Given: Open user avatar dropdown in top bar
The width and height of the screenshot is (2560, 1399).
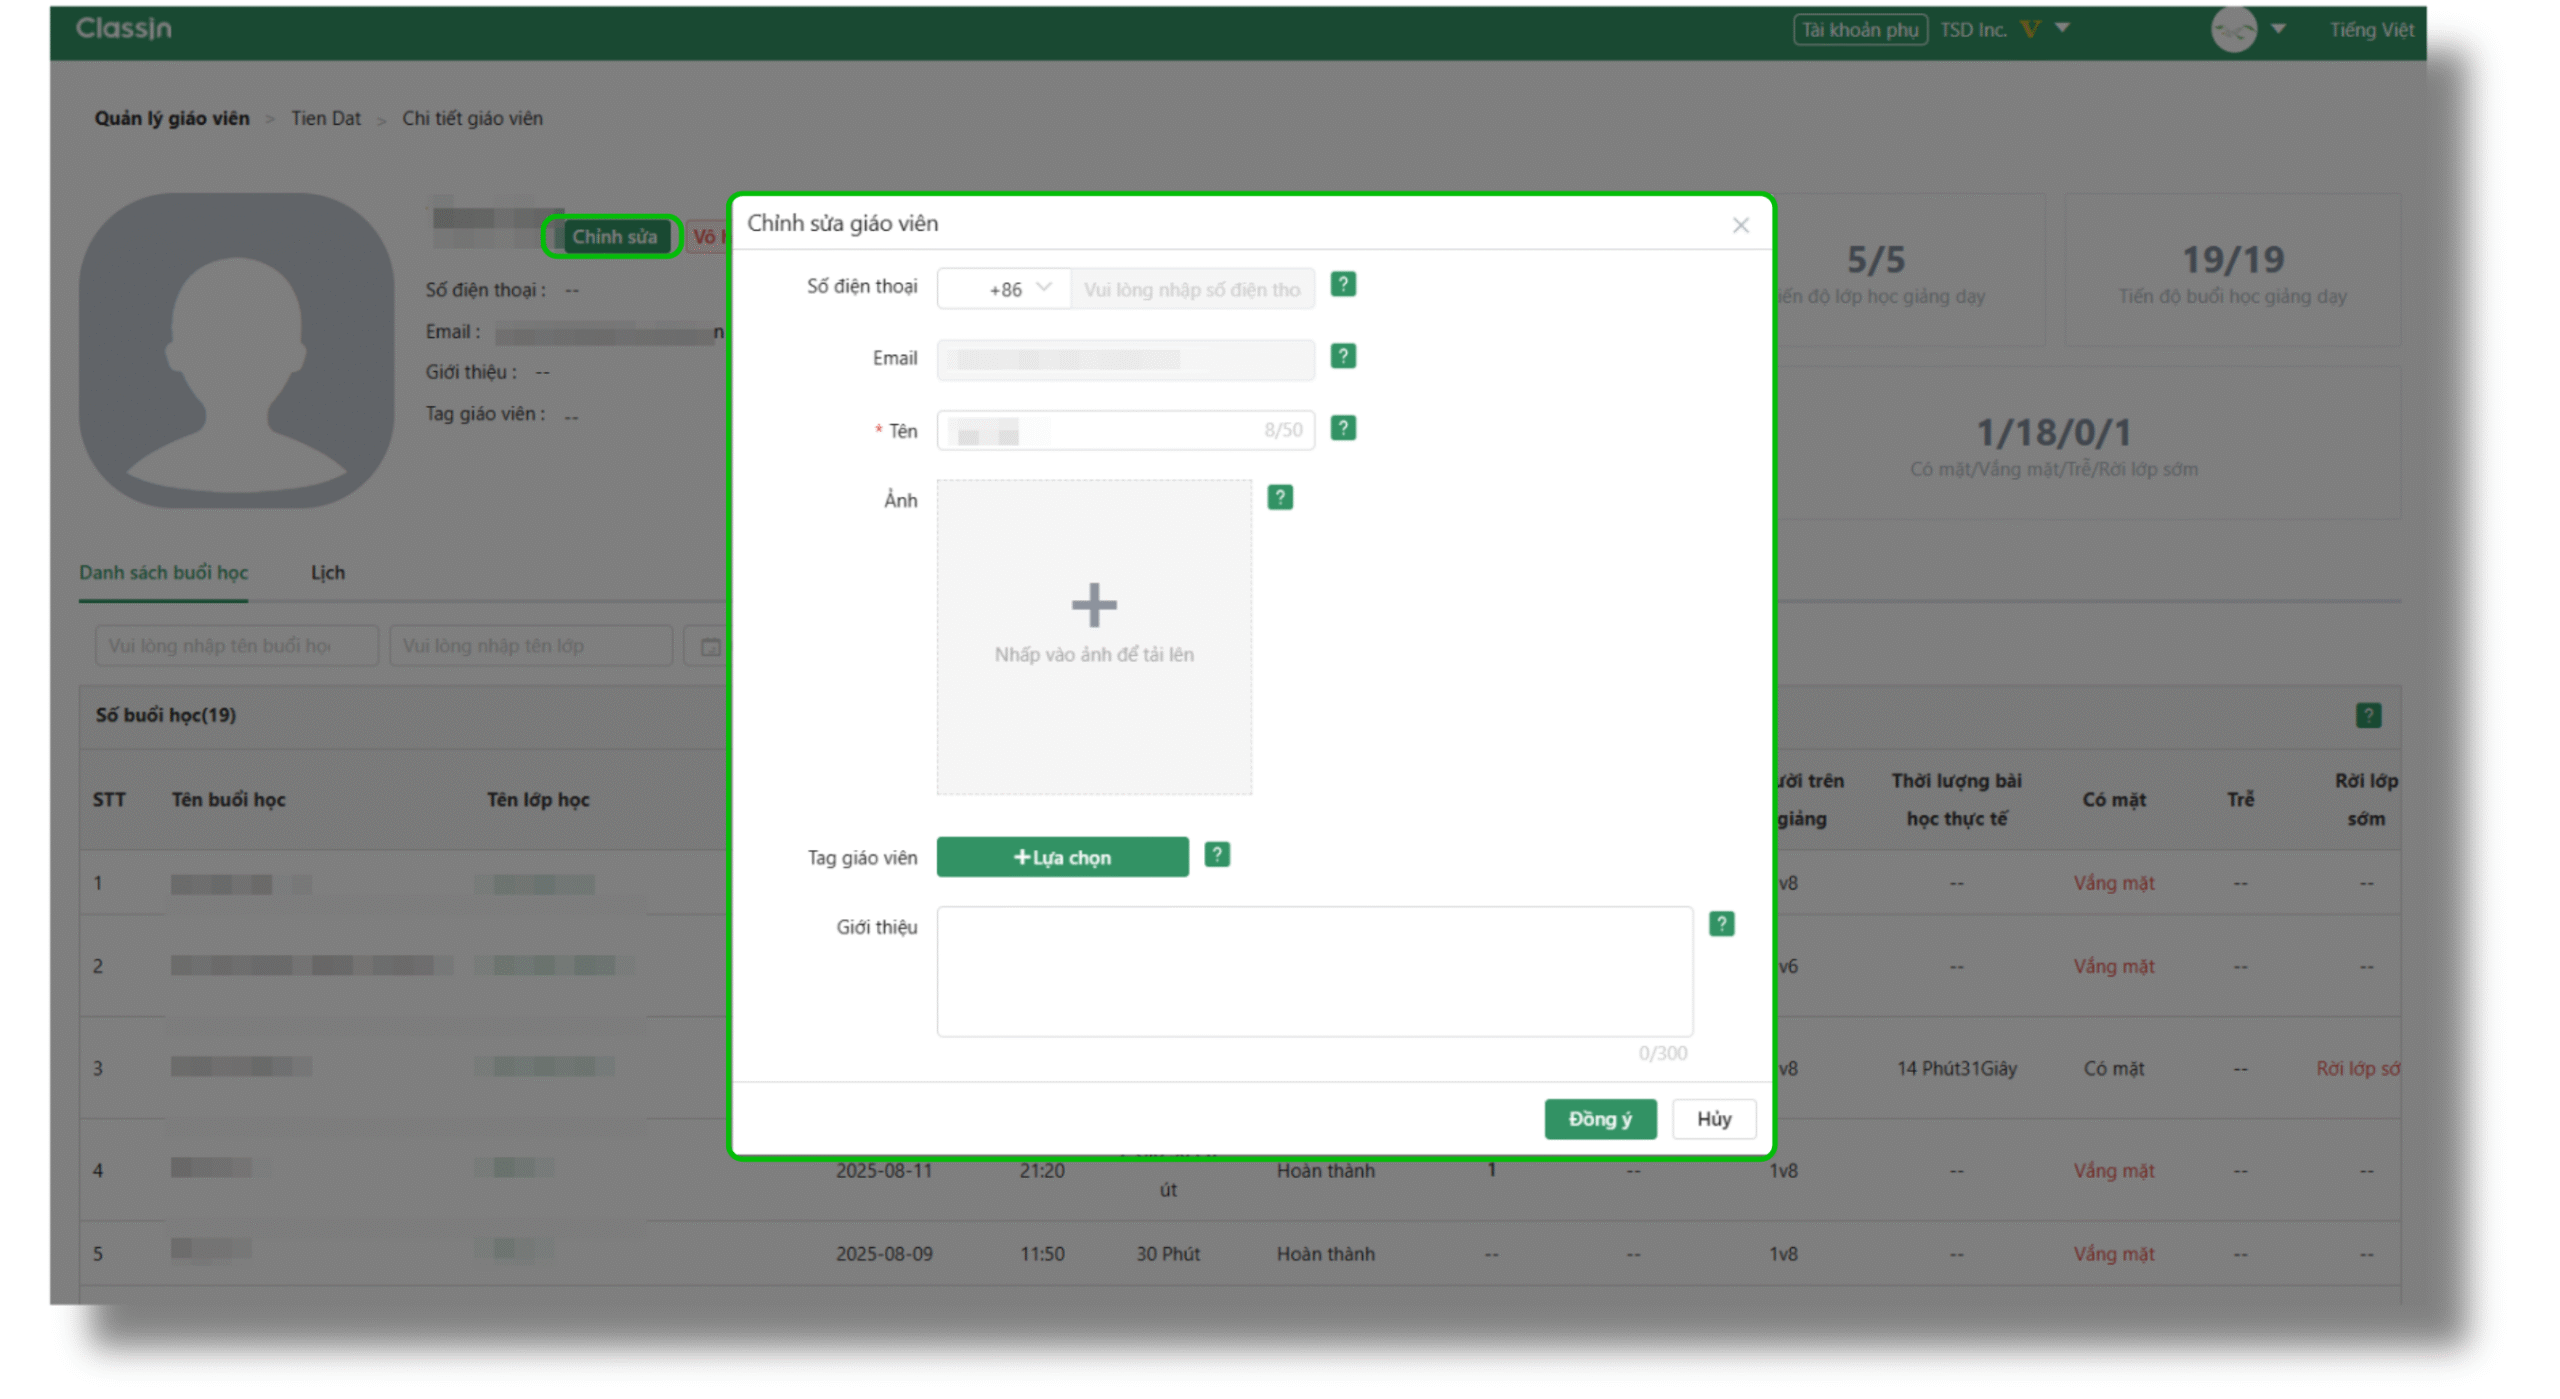Looking at the screenshot, I should click(x=2277, y=28).
